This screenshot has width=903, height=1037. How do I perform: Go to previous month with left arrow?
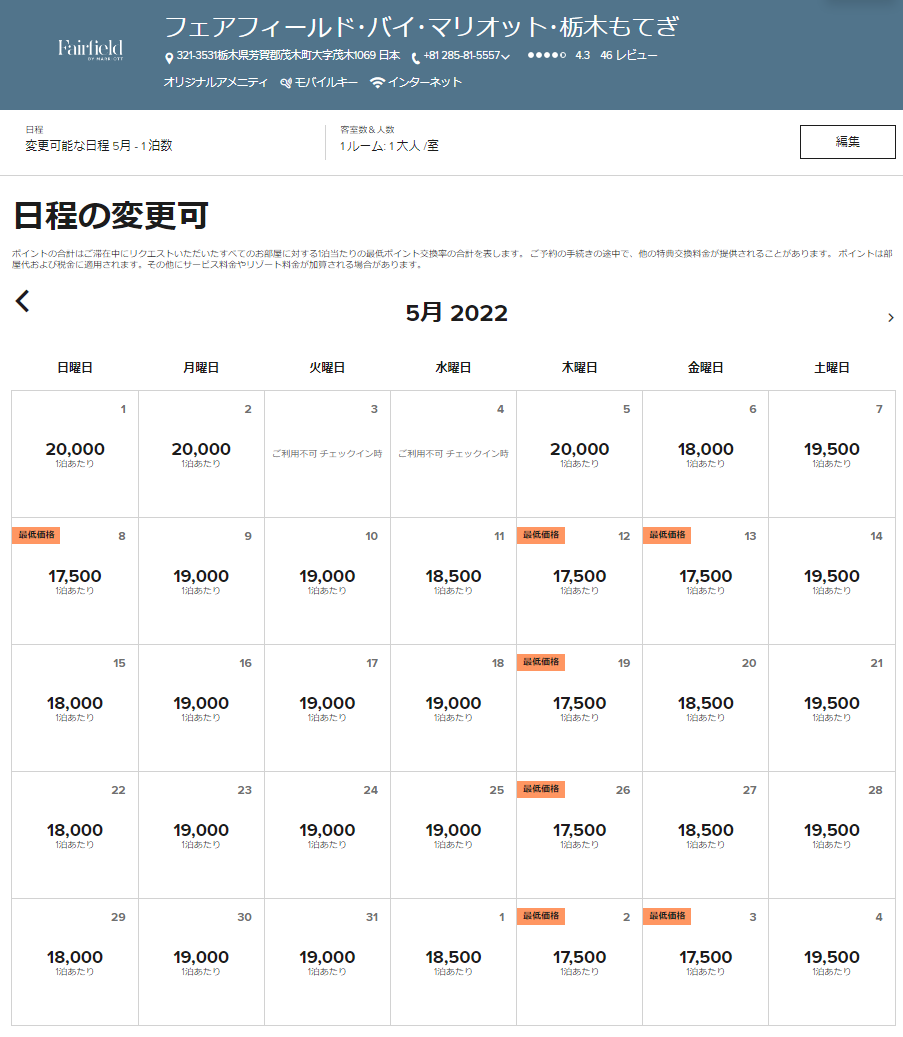click(23, 301)
